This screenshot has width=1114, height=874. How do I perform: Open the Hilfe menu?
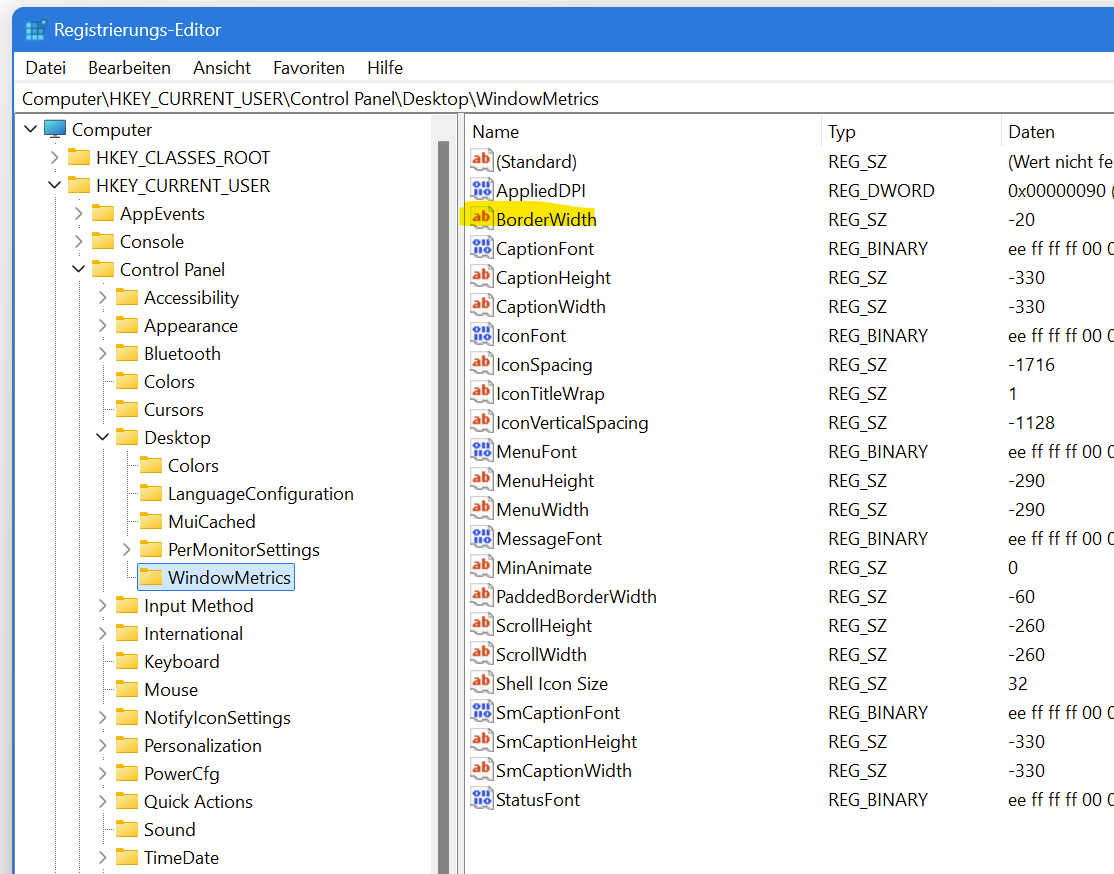coord(385,68)
